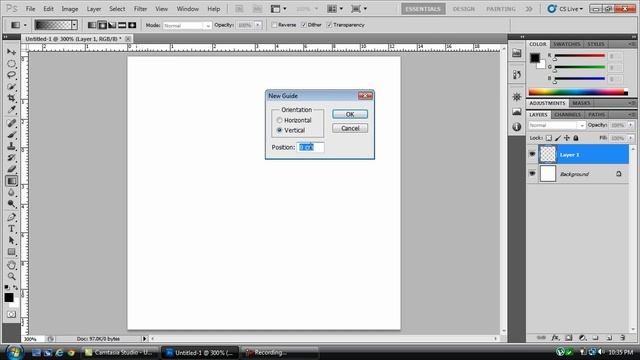
Task: Select the Dodge tool
Action: click(11, 204)
